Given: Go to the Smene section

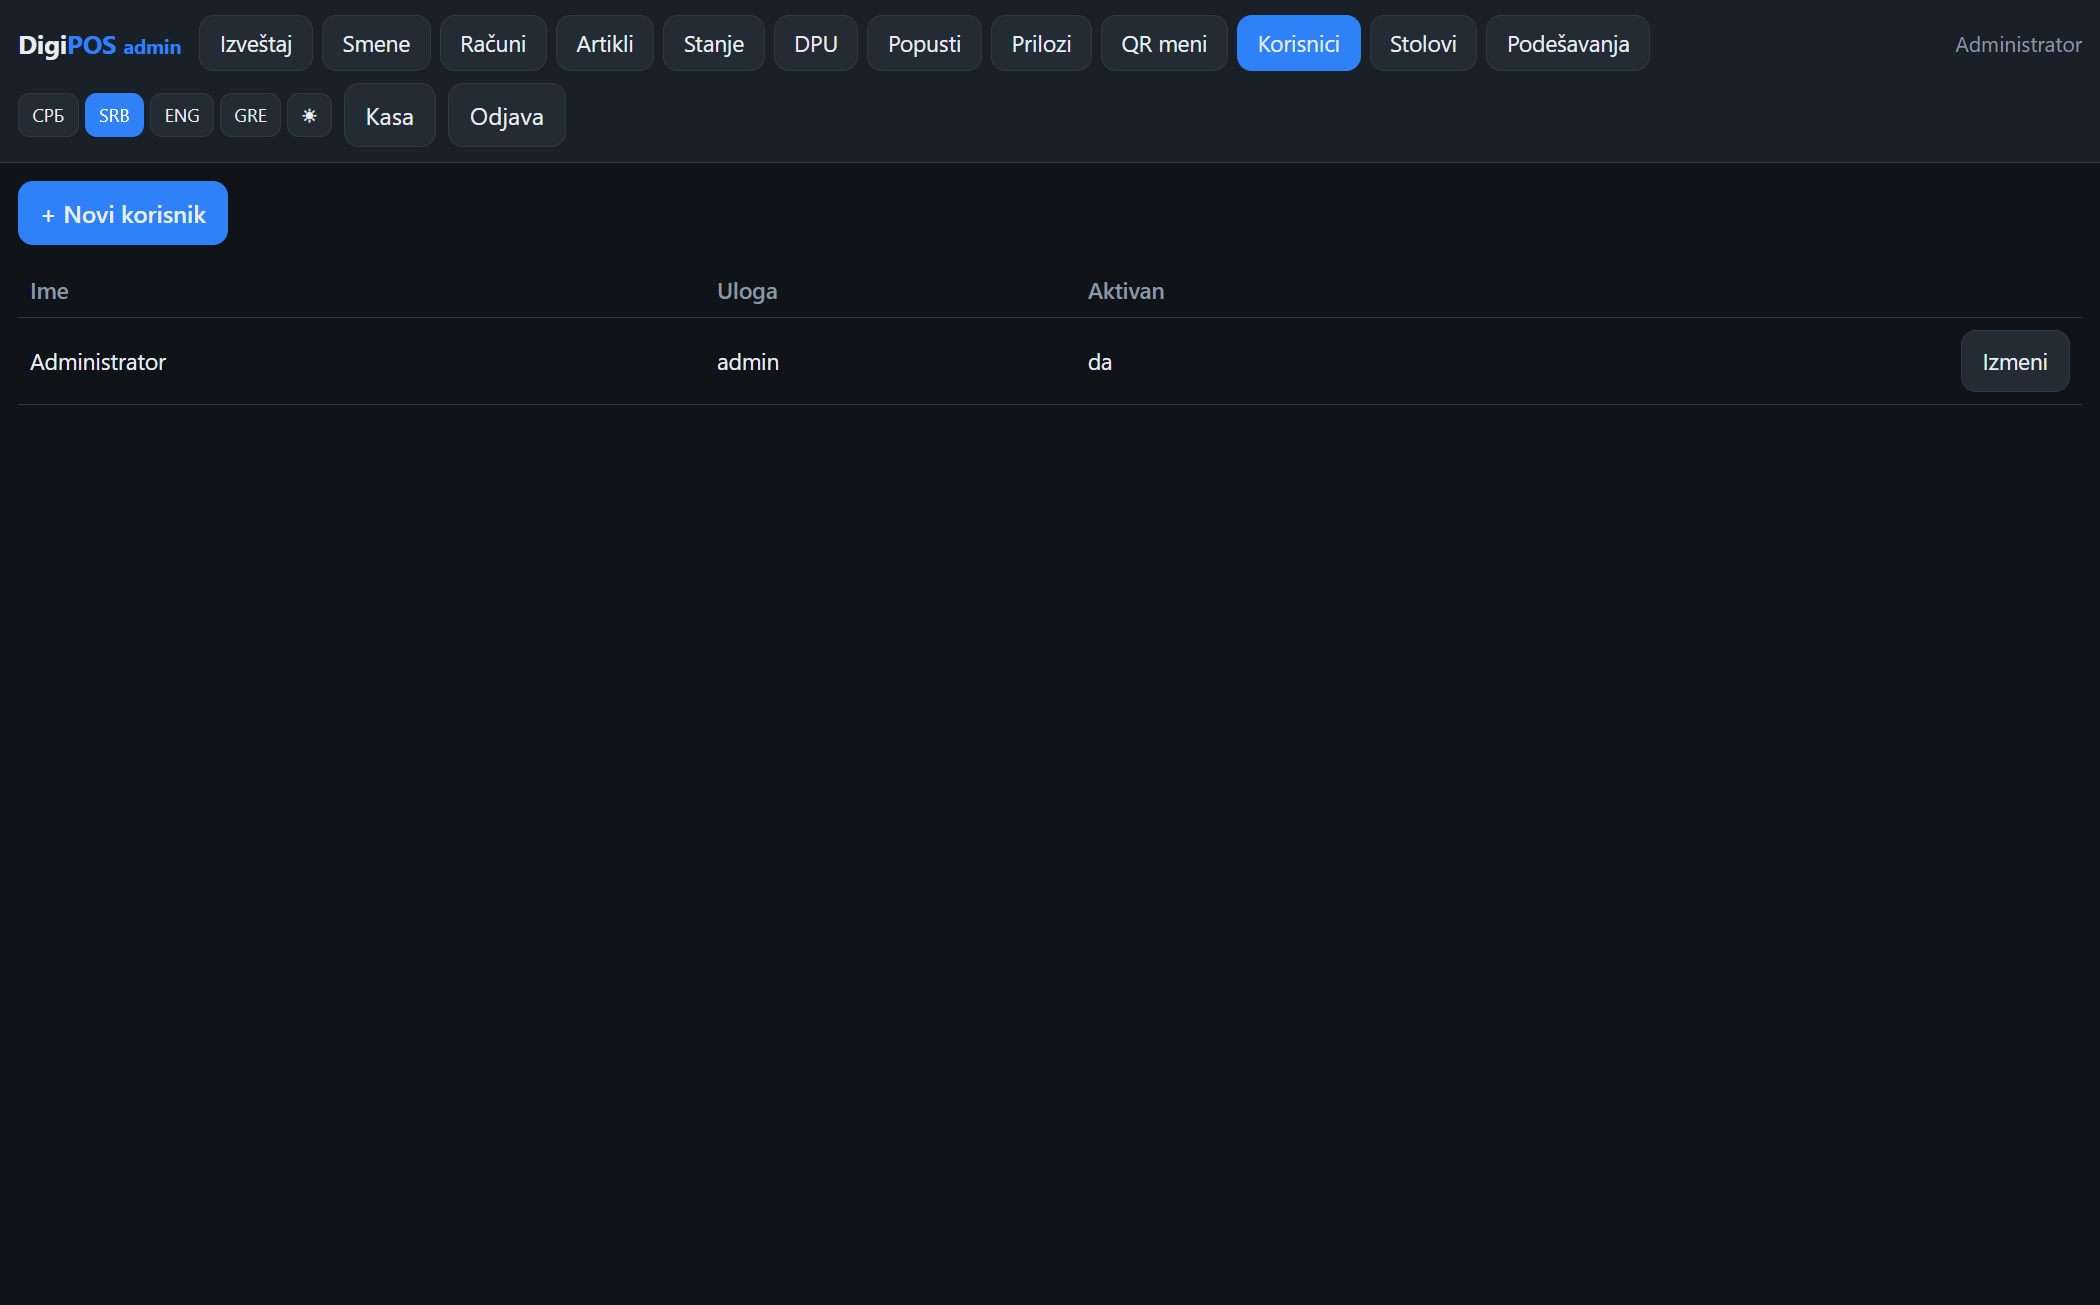Looking at the screenshot, I should click(x=376, y=43).
